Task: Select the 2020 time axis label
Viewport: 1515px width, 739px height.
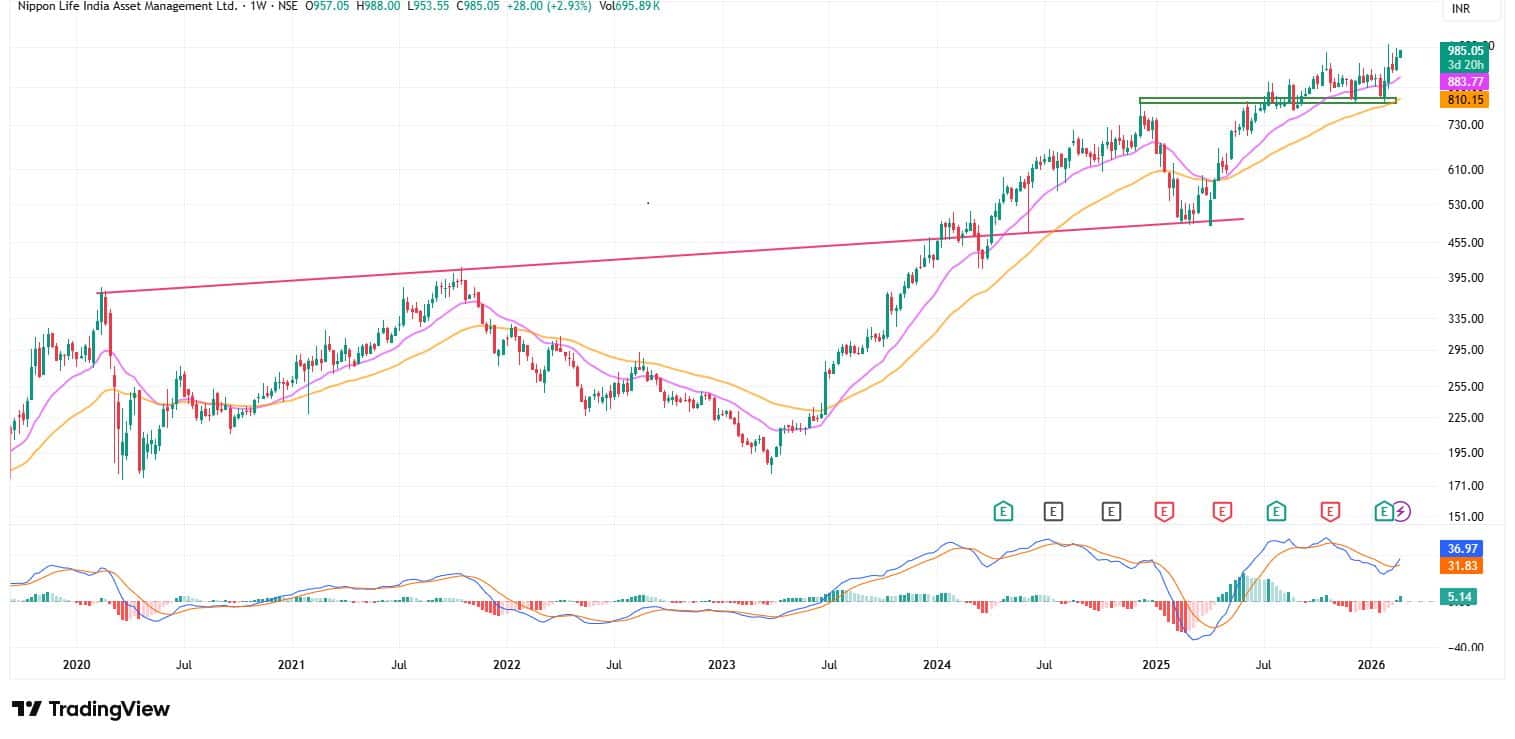Action: tap(77, 664)
